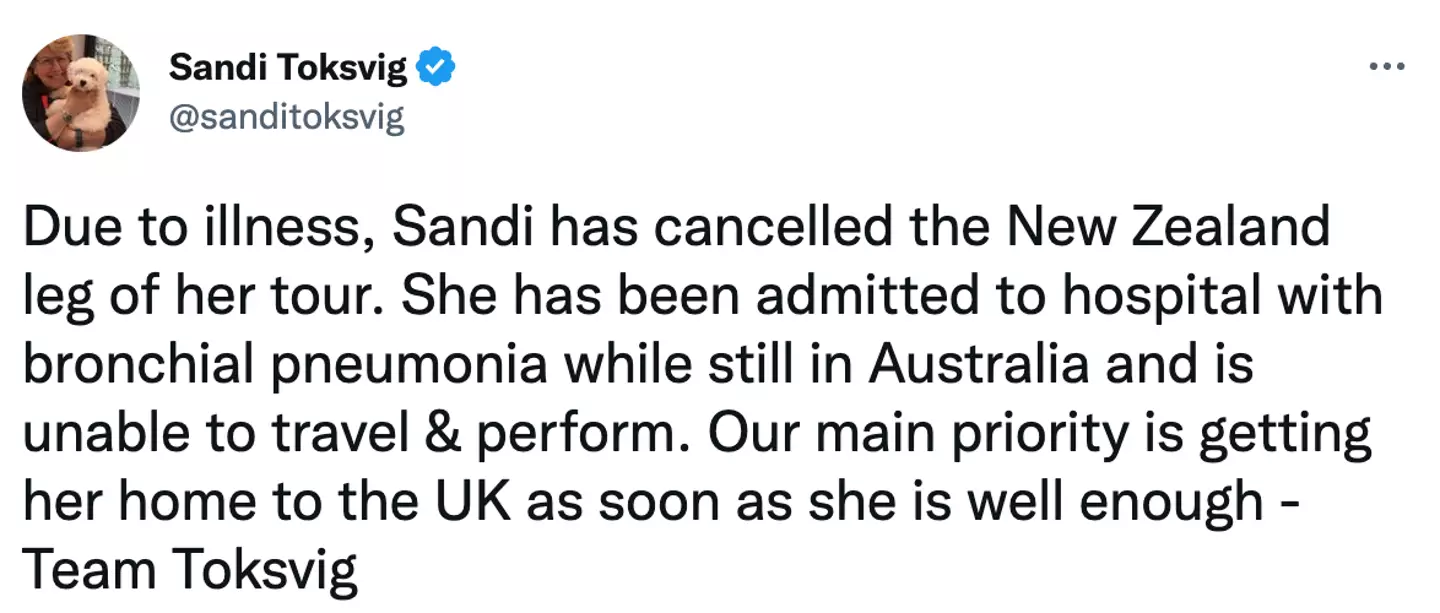1440x613 pixels.
Task: Open the three-dot more options menu
Action: pyautogui.click(x=1386, y=67)
